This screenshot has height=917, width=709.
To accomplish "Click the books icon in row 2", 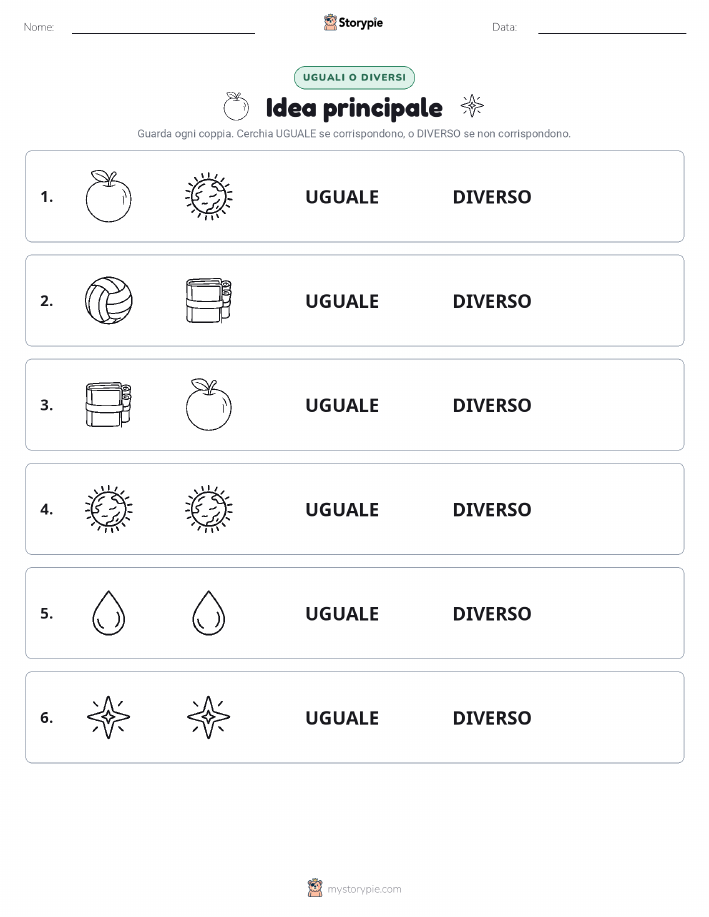I will coord(209,301).
